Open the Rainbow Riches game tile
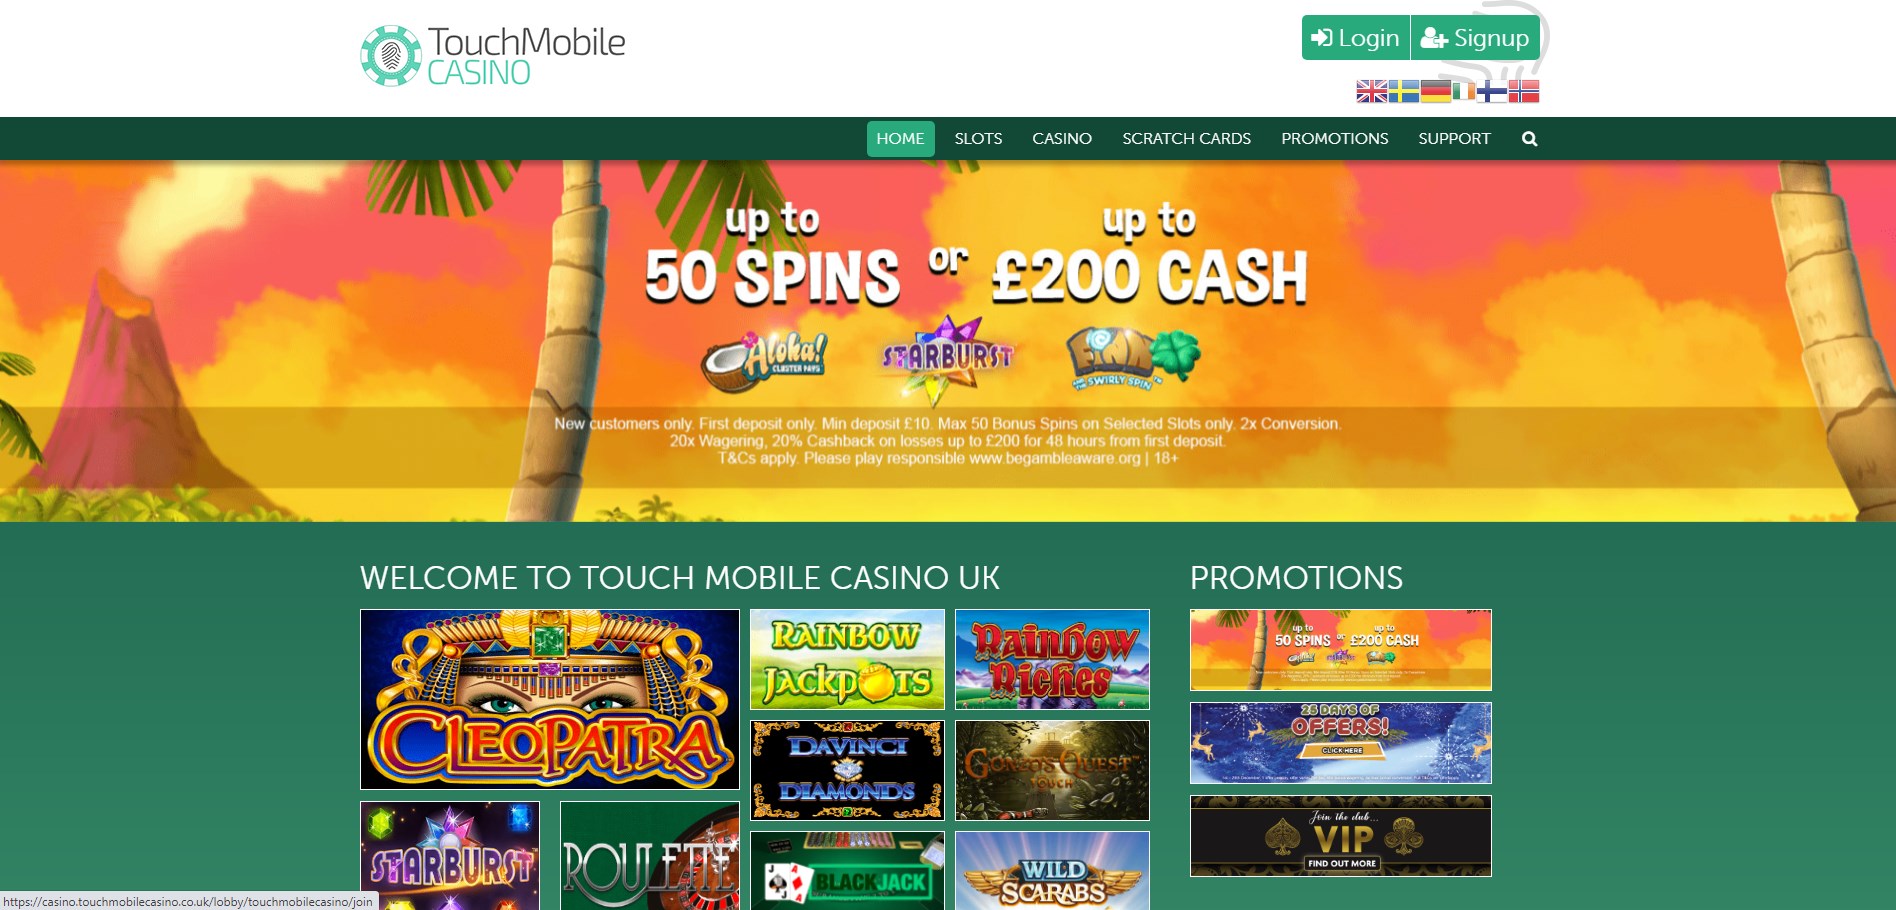The height and width of the screenshot is (910, 1896). point(1052,659)
